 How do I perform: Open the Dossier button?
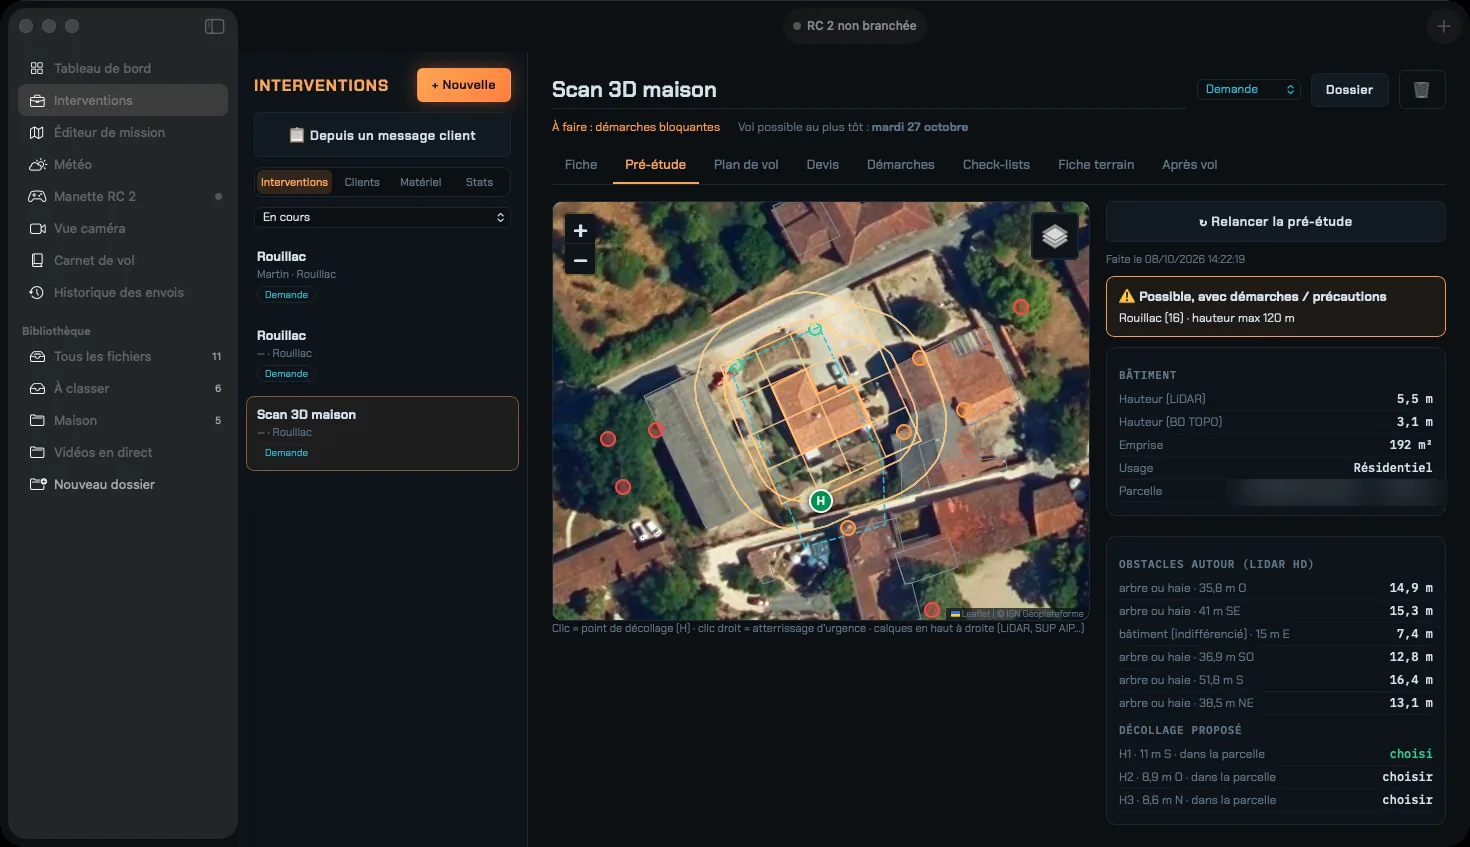(x=1349, y=90)
